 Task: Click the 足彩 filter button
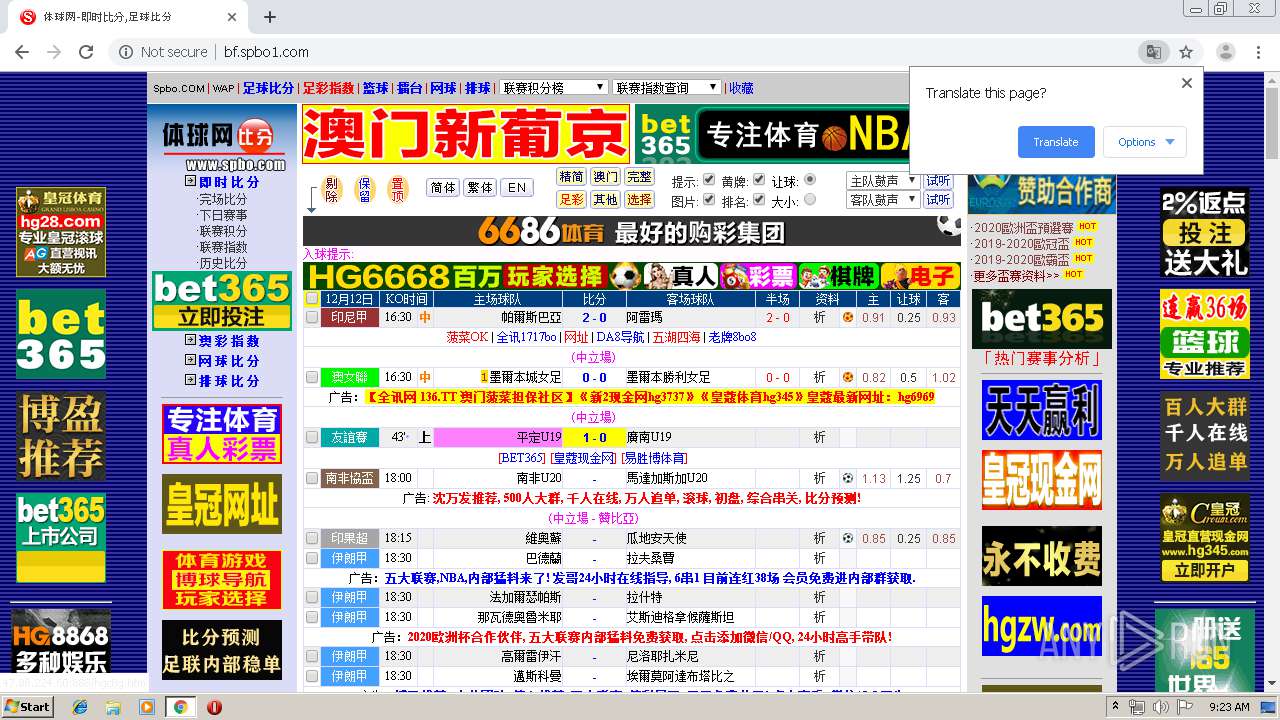tap(572, 199)
